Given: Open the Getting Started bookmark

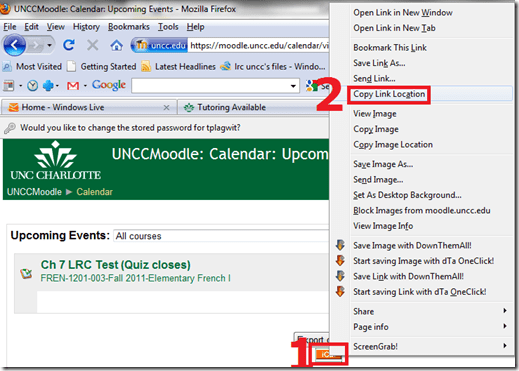Looking at the screenshot, I should click(x=102, y=66).
